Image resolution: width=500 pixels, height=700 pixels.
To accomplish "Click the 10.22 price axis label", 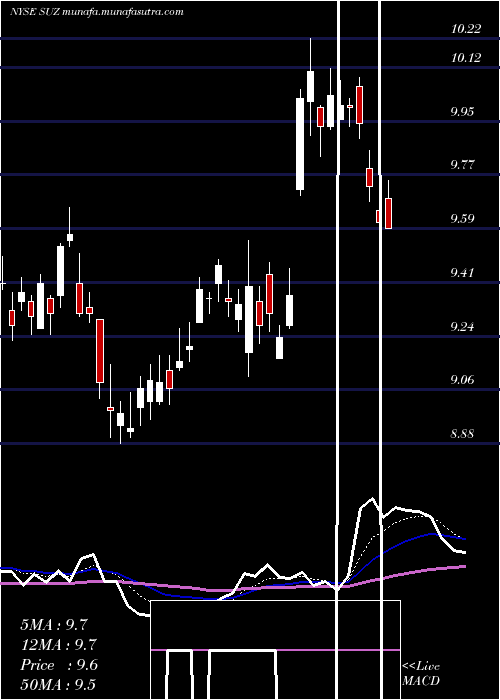I will pos(466,29).
